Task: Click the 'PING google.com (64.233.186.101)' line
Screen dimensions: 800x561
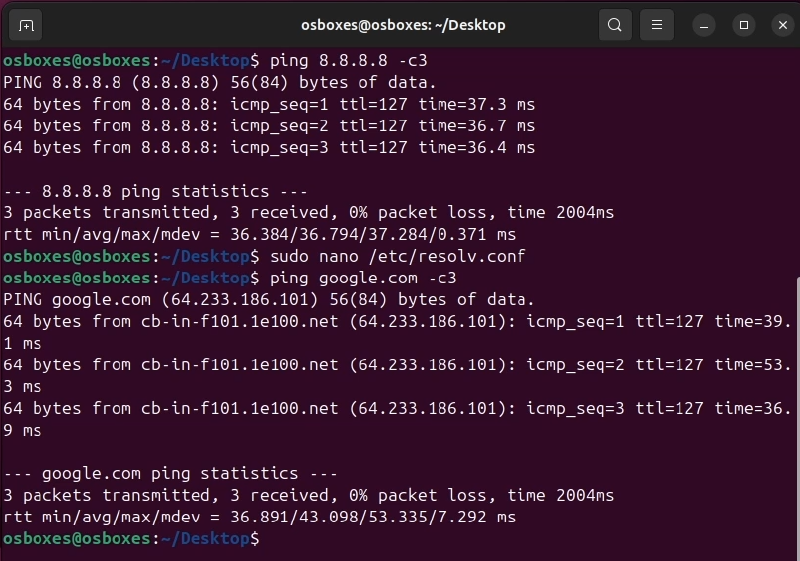Action: (269, 300)
